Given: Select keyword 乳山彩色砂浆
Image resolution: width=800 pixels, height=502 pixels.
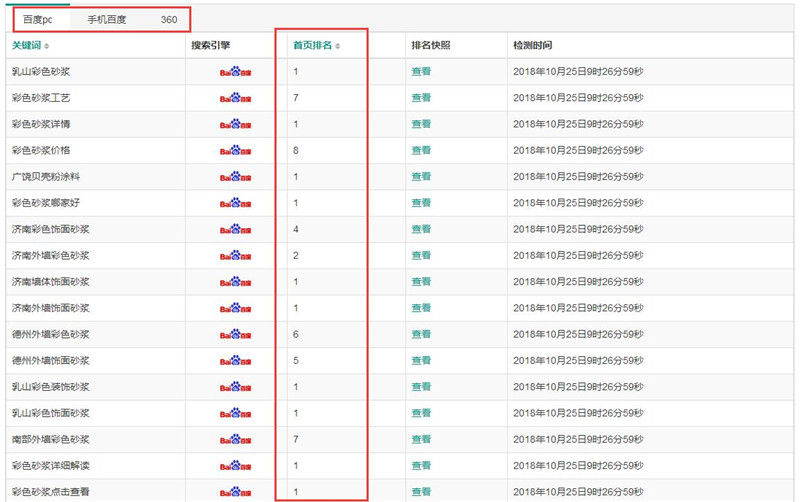Looking at the screenshot, I should click(x=41, y=71).
